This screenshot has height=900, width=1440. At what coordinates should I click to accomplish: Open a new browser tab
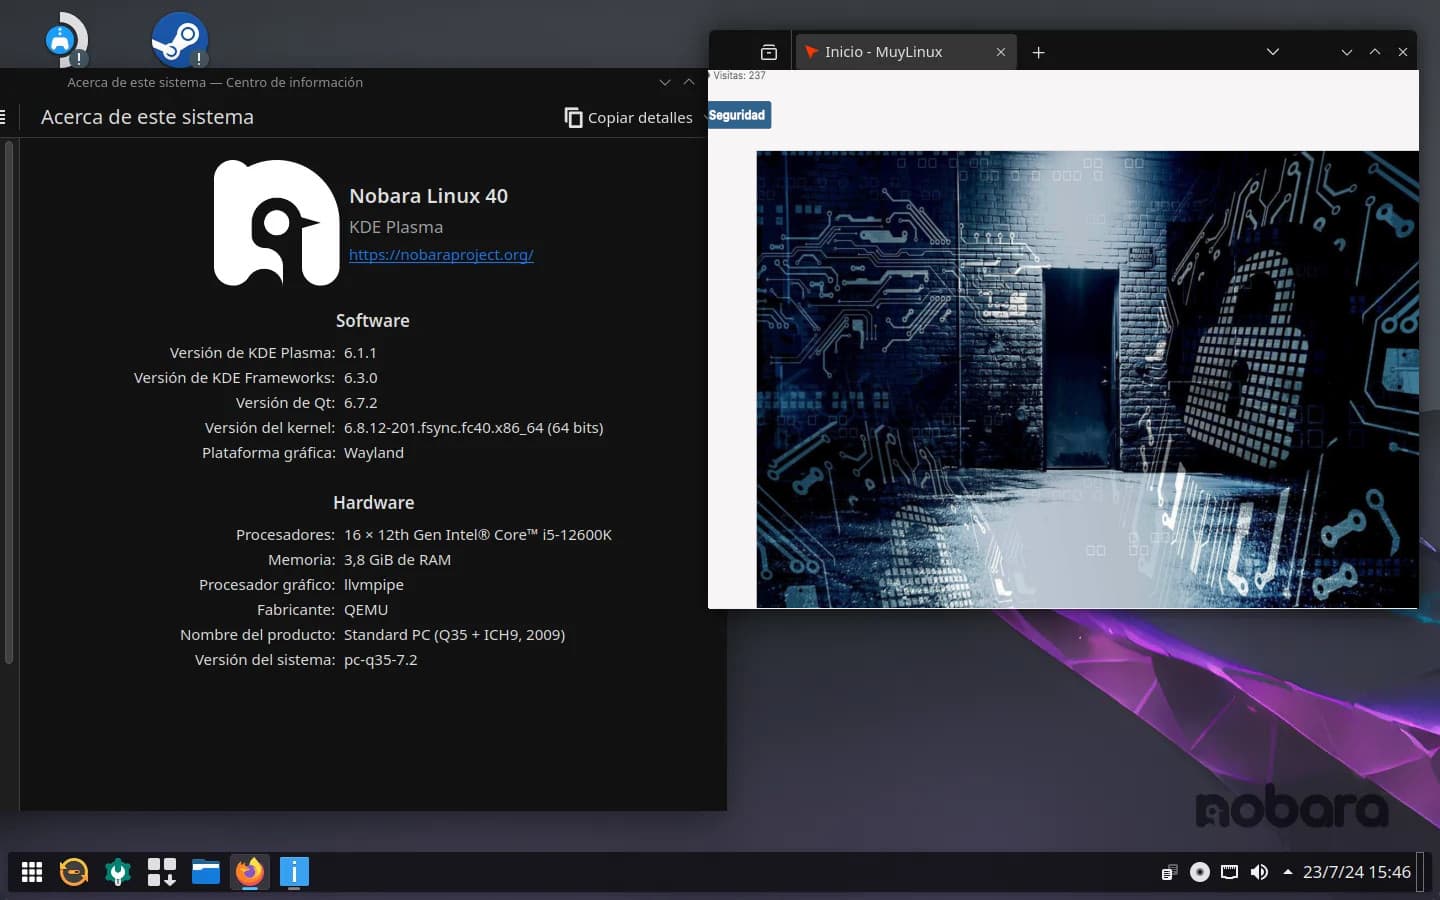click(1038, 52)
